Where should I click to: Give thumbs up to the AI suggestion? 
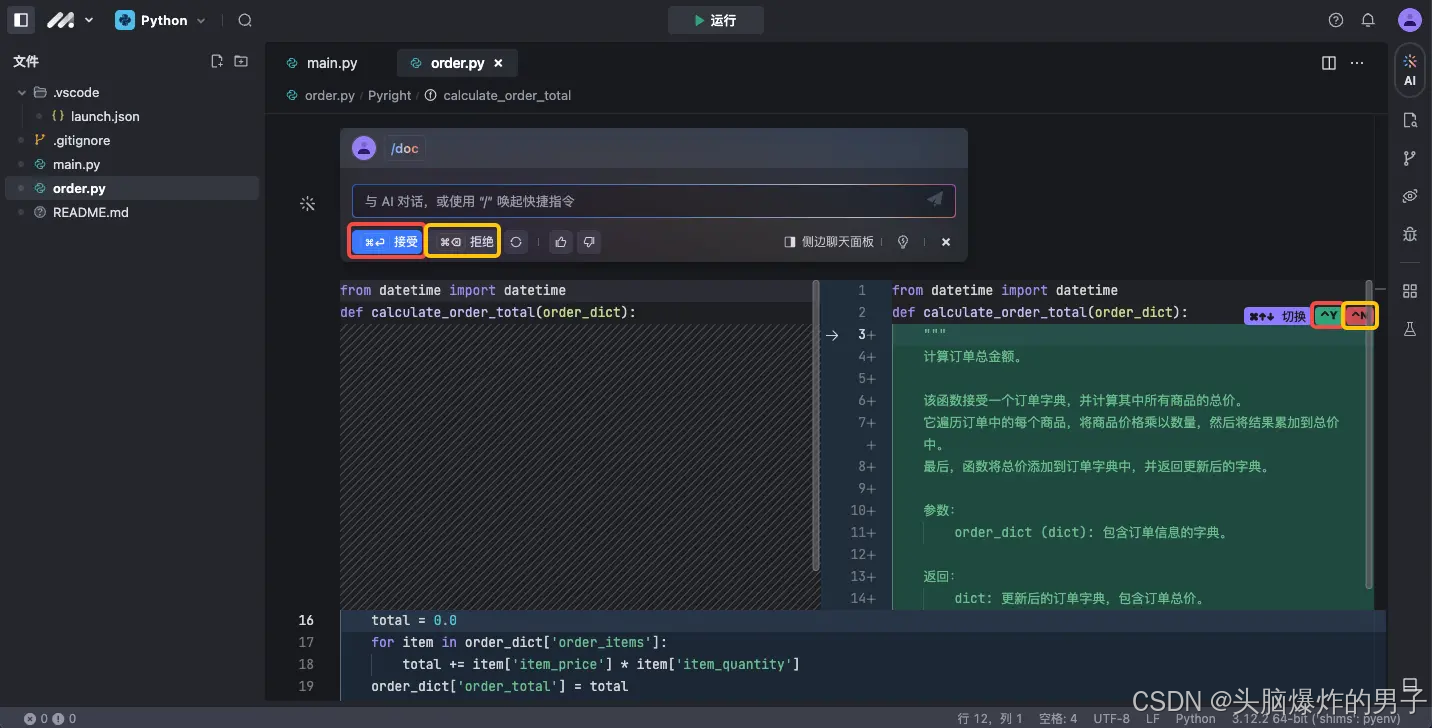point(560,241)
